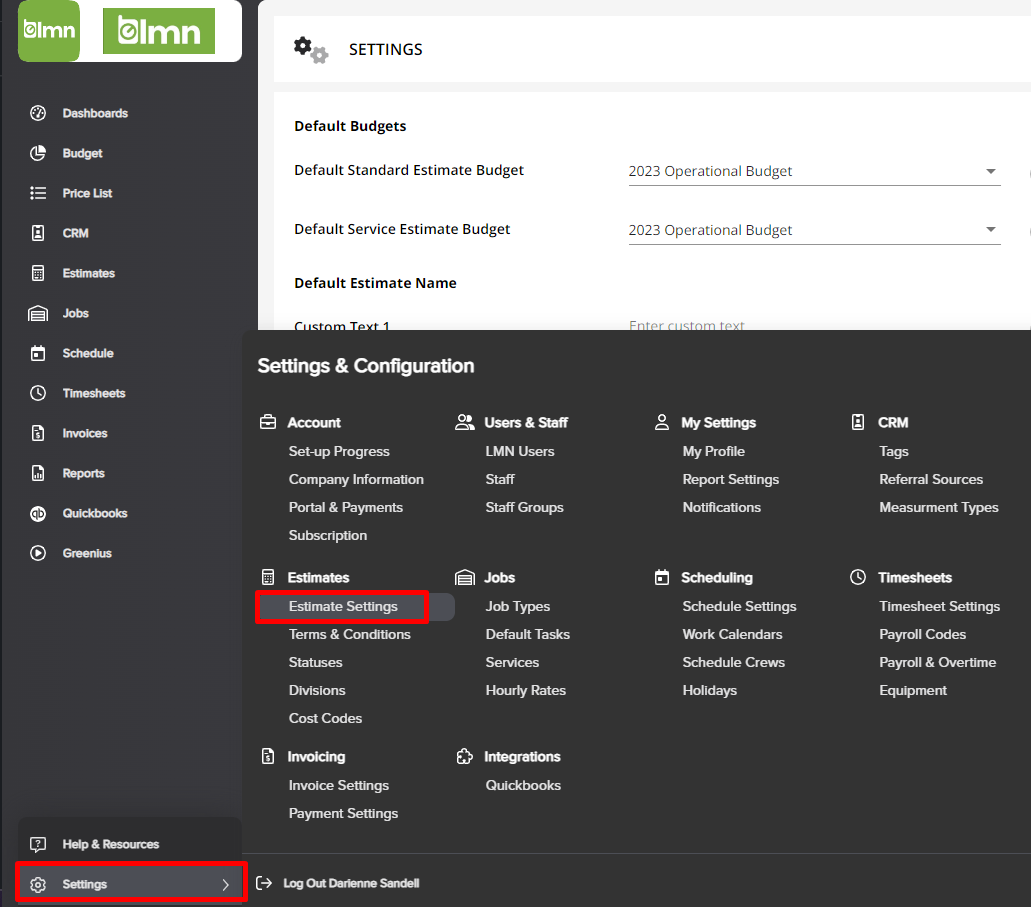The height and width of the screenshot is (907, 1031).
Task: Click the wide LMN logo banner
Action: [158, 31]
